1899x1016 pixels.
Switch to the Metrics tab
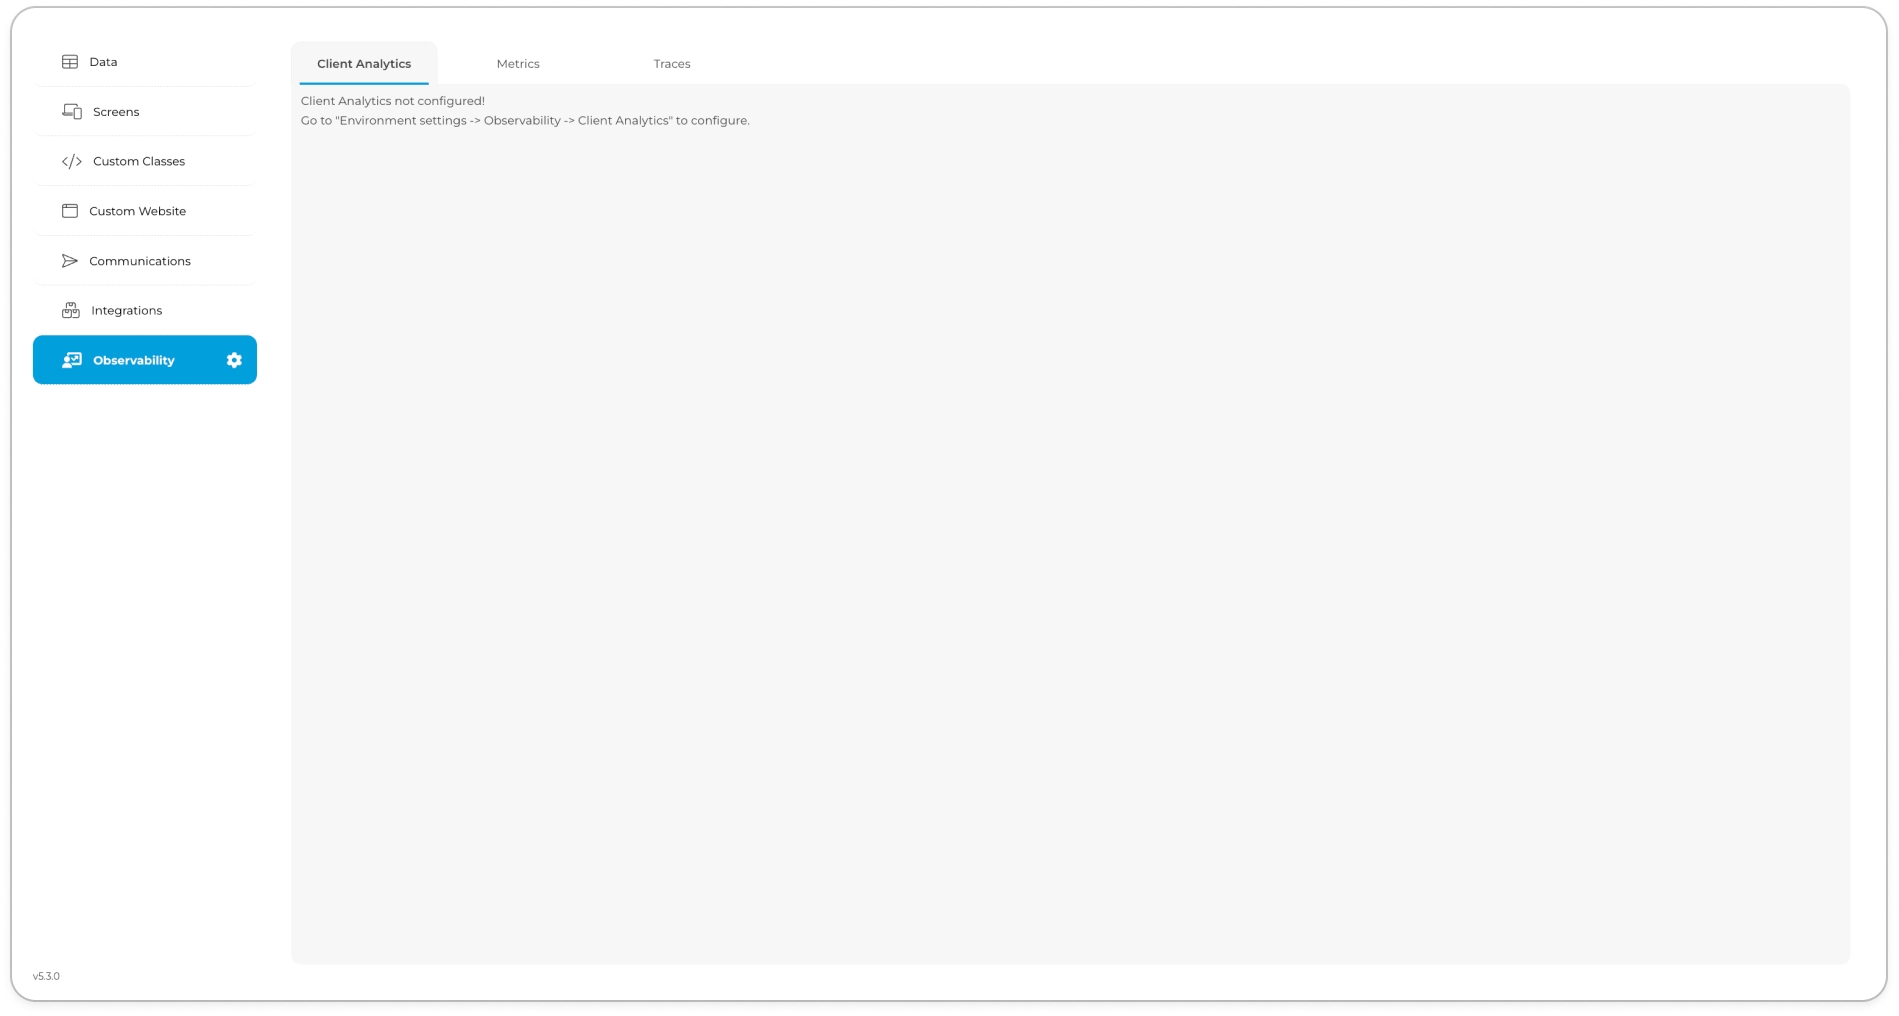click(x=518, y=64)
